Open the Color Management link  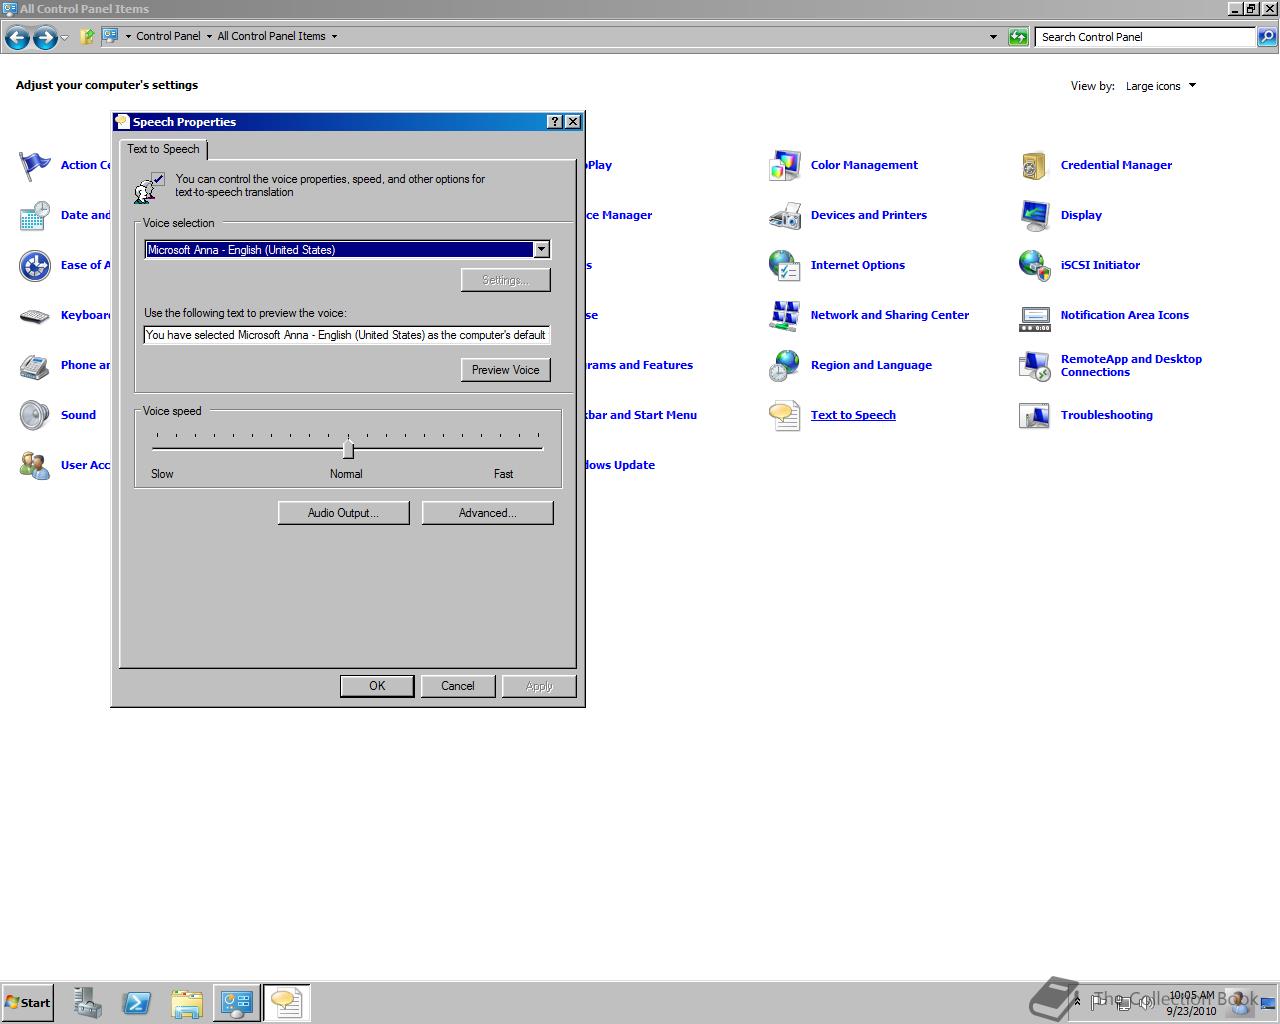click(x=864, y=165)
